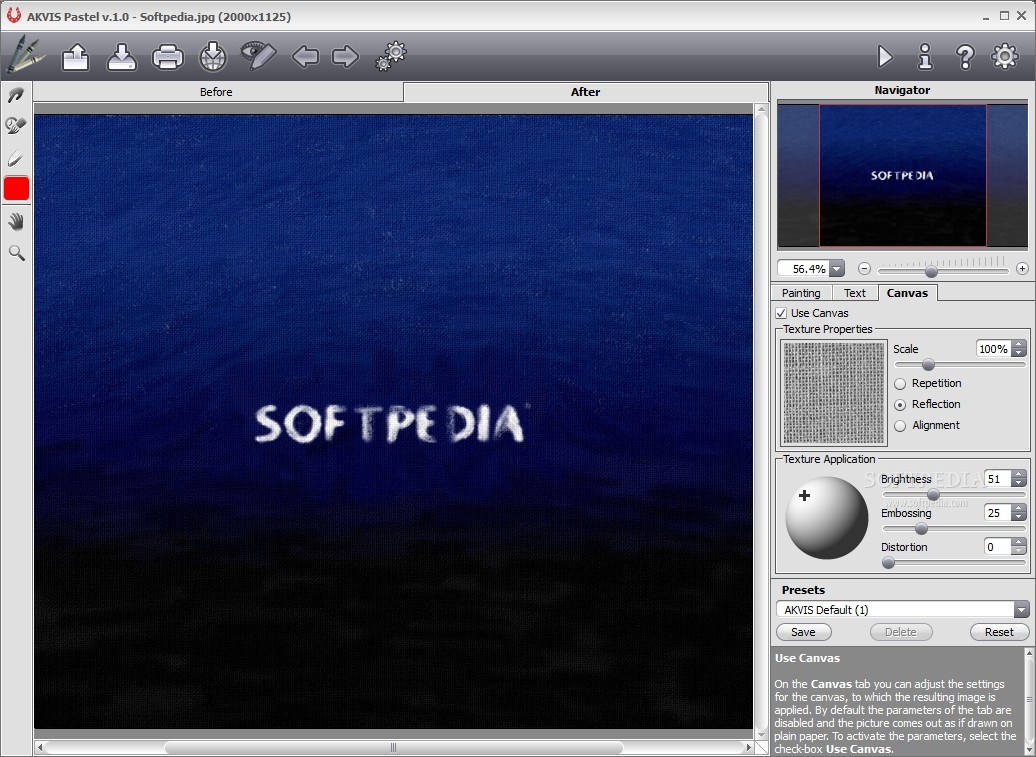
Task: Run processing with the play triangle button
Action: (x=885, y=56)
